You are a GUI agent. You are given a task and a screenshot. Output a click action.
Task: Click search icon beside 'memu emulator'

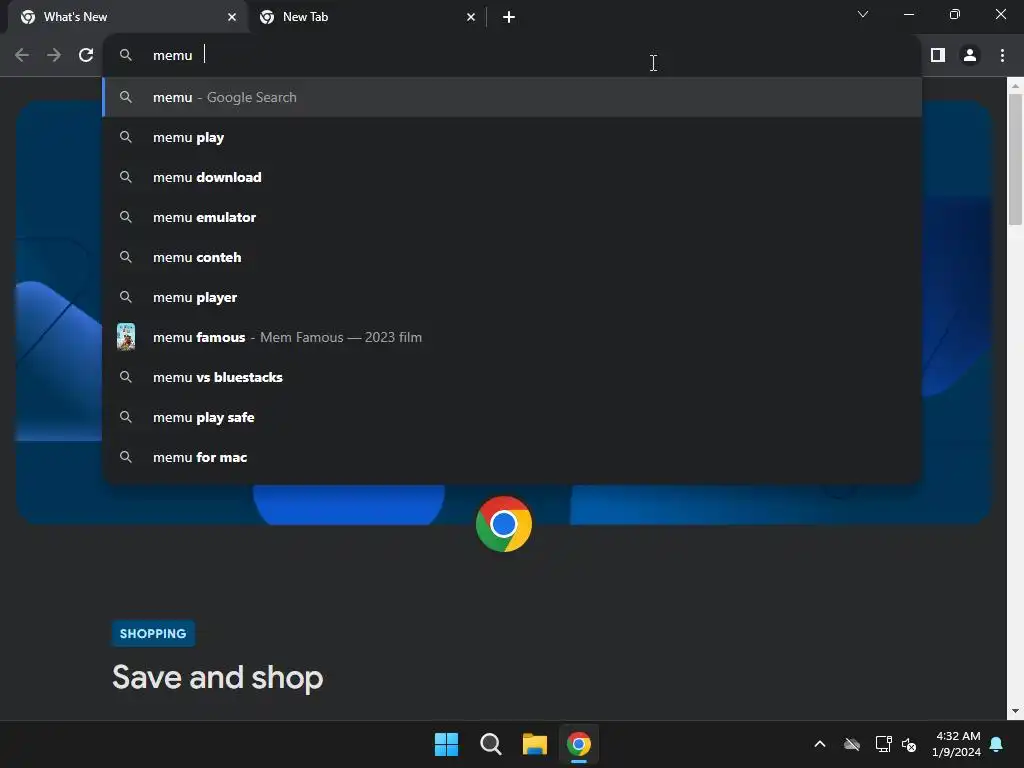coord(126,217)
